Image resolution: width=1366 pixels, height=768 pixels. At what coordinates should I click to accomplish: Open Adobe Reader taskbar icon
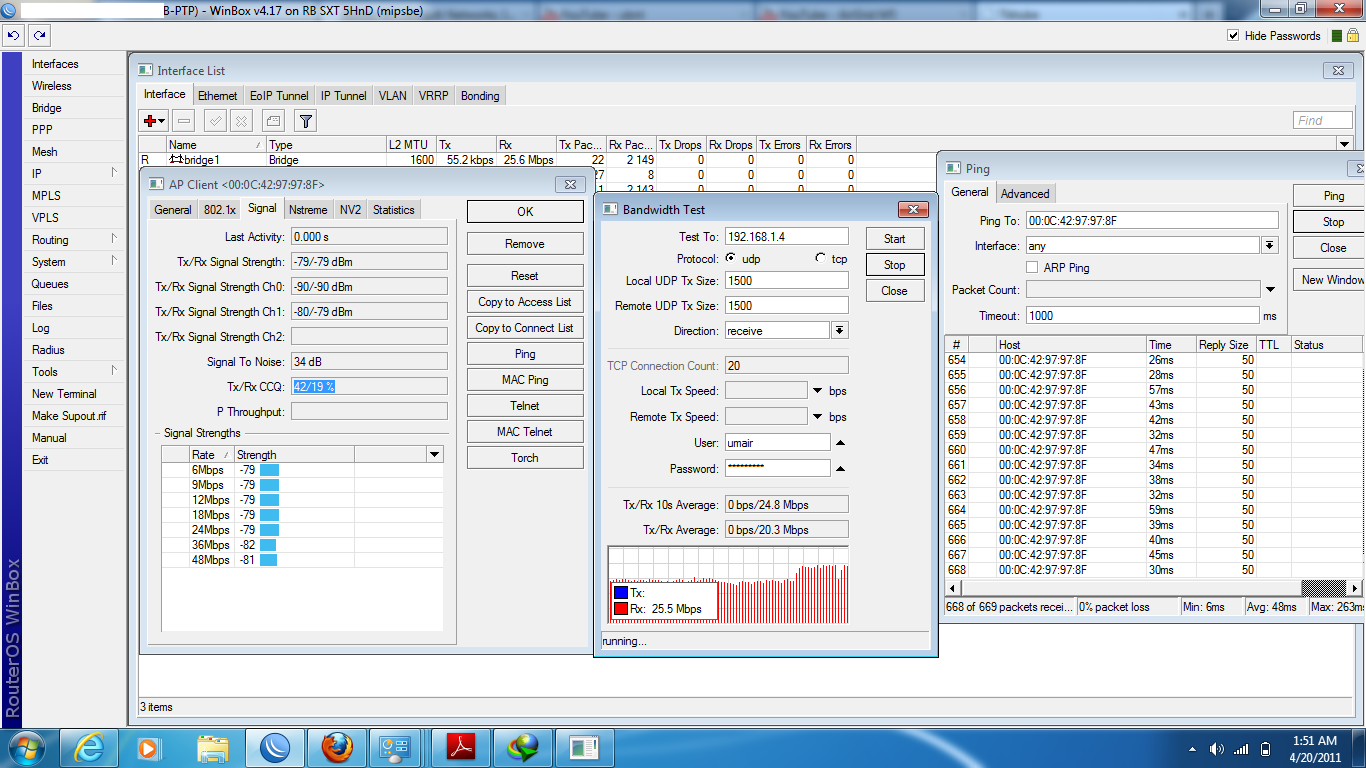coord(459,747)
